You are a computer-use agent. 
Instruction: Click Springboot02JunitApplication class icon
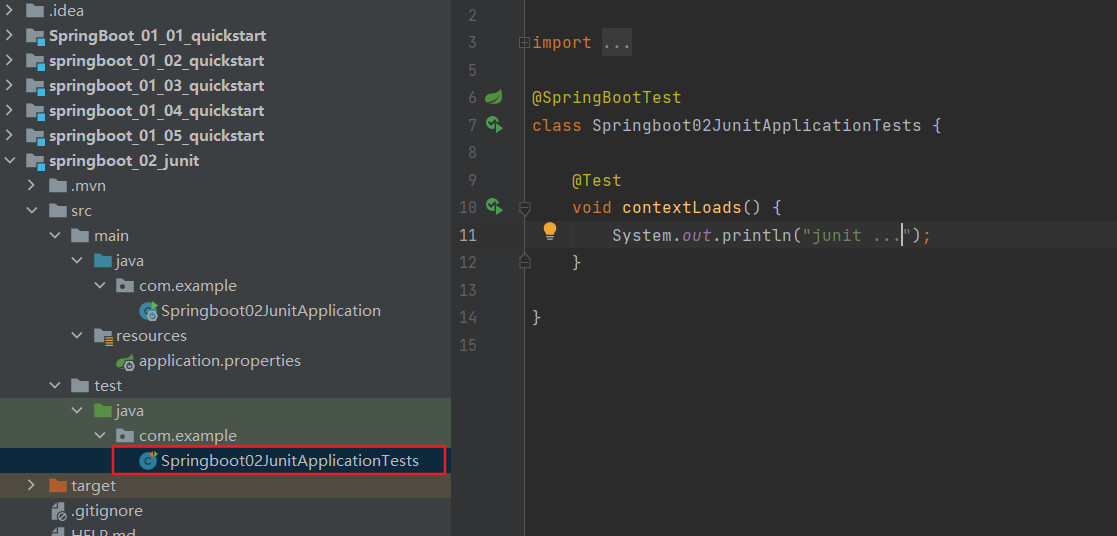click(149, 311)
